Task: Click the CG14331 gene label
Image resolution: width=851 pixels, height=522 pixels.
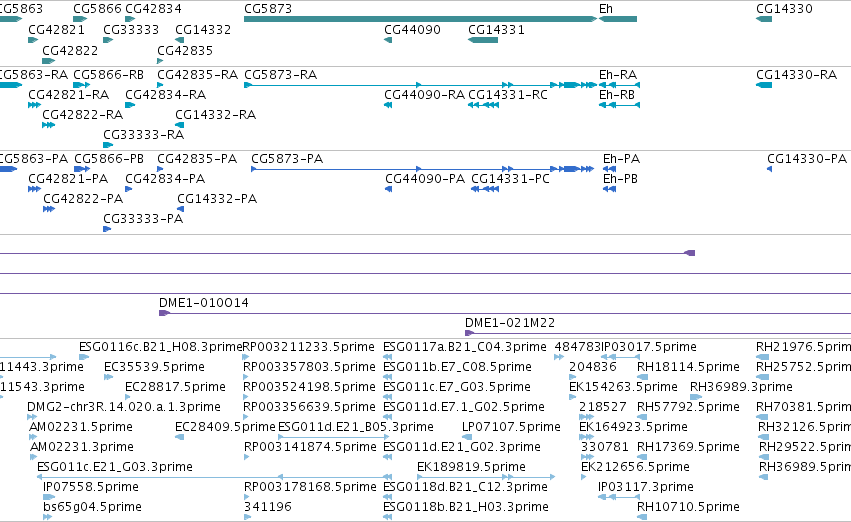Action: (x=497, y=30)
